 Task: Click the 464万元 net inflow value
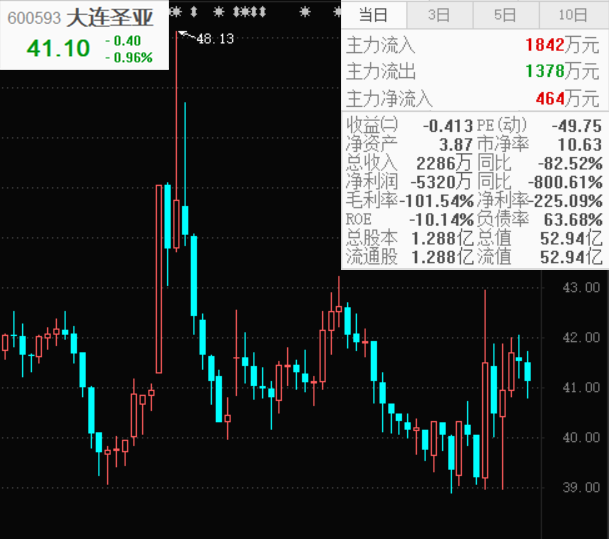(567, 98)
